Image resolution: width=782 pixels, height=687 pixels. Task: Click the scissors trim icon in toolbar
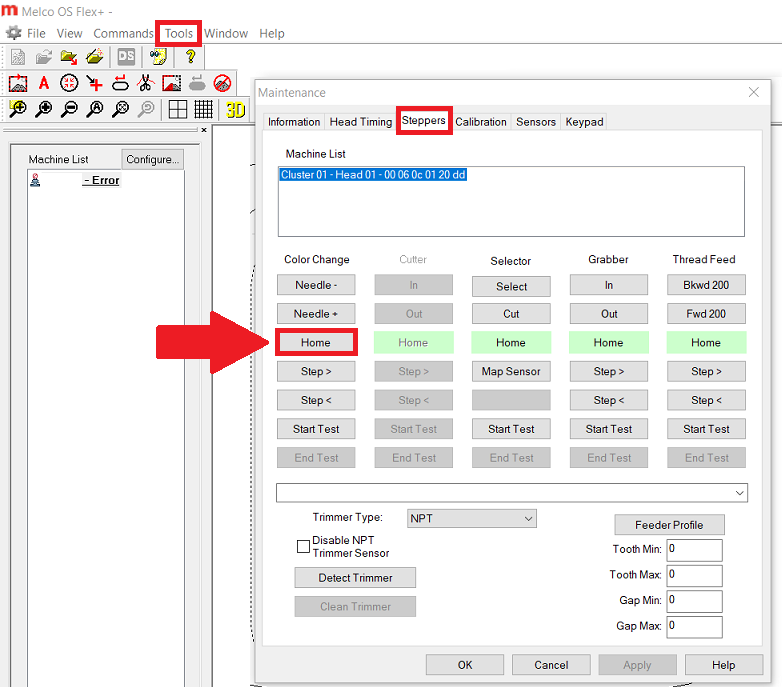144,83
